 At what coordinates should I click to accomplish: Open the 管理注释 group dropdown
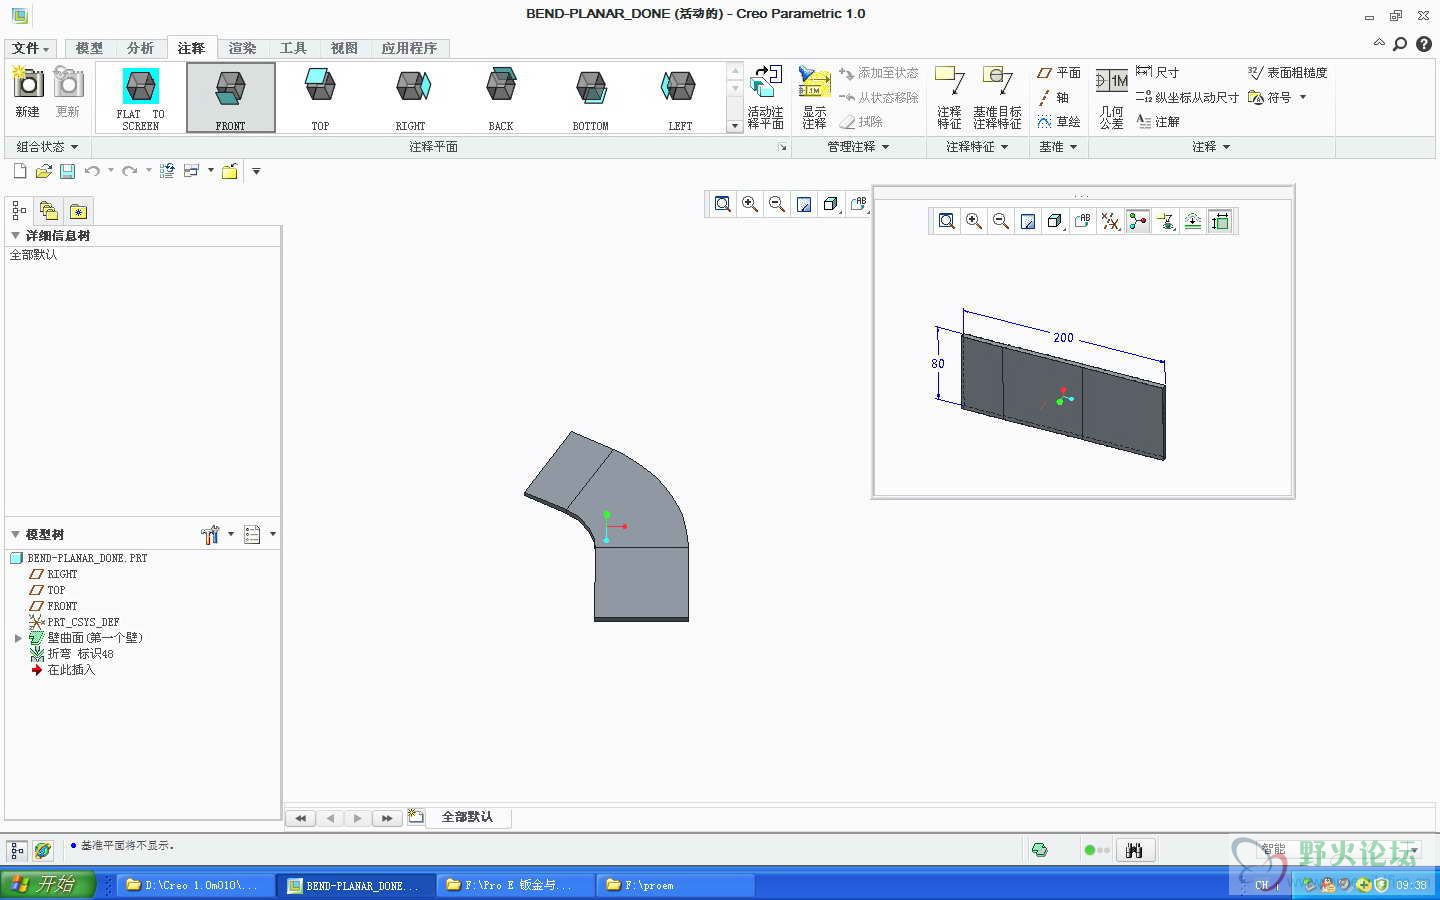pos(858,147)
